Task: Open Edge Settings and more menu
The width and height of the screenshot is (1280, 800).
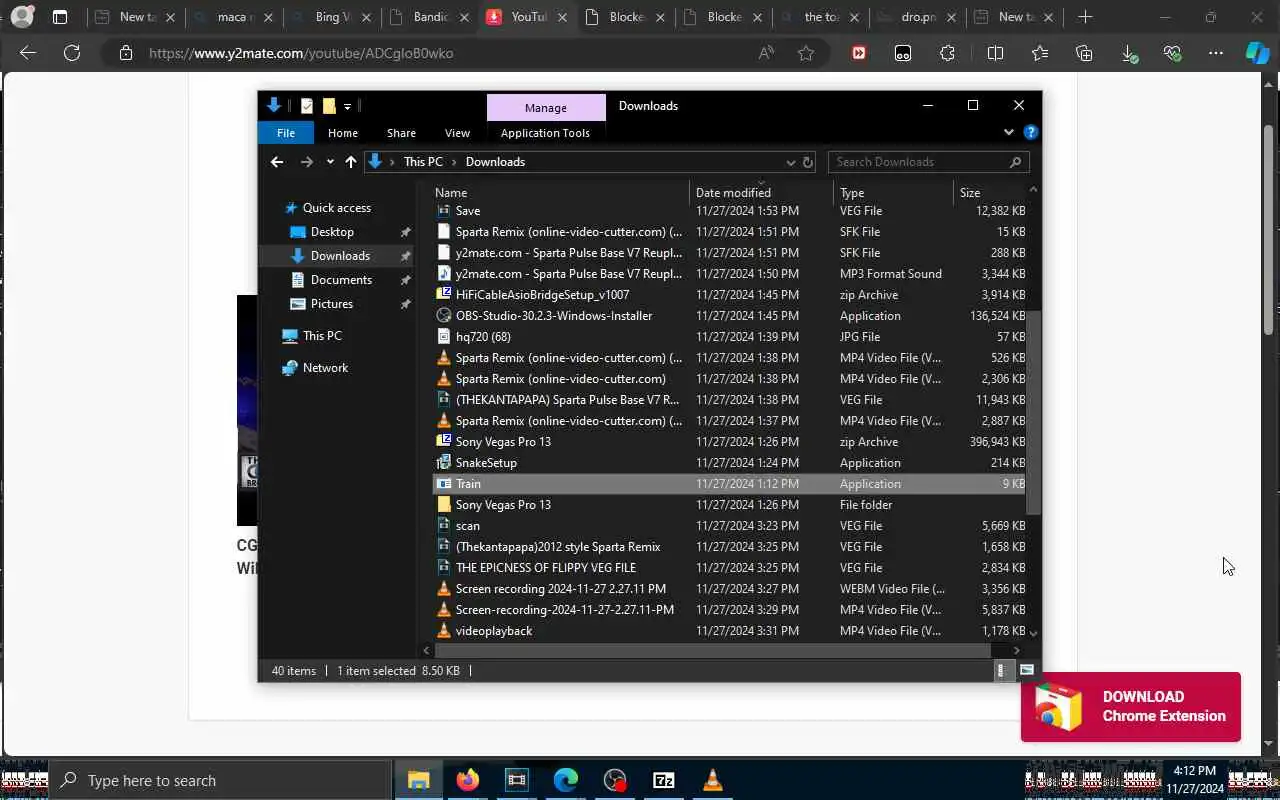Action: pyautogui.click(x=1216, y=53)
